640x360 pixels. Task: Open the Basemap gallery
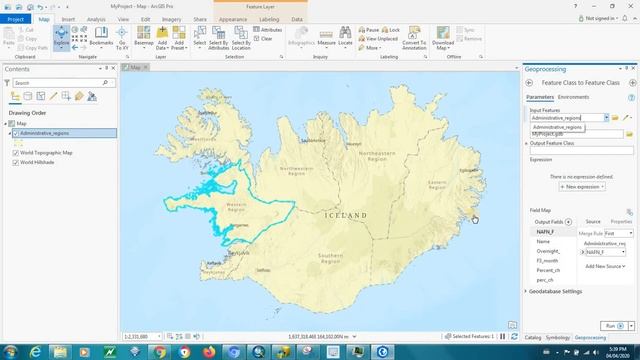(x=144, y=38)
